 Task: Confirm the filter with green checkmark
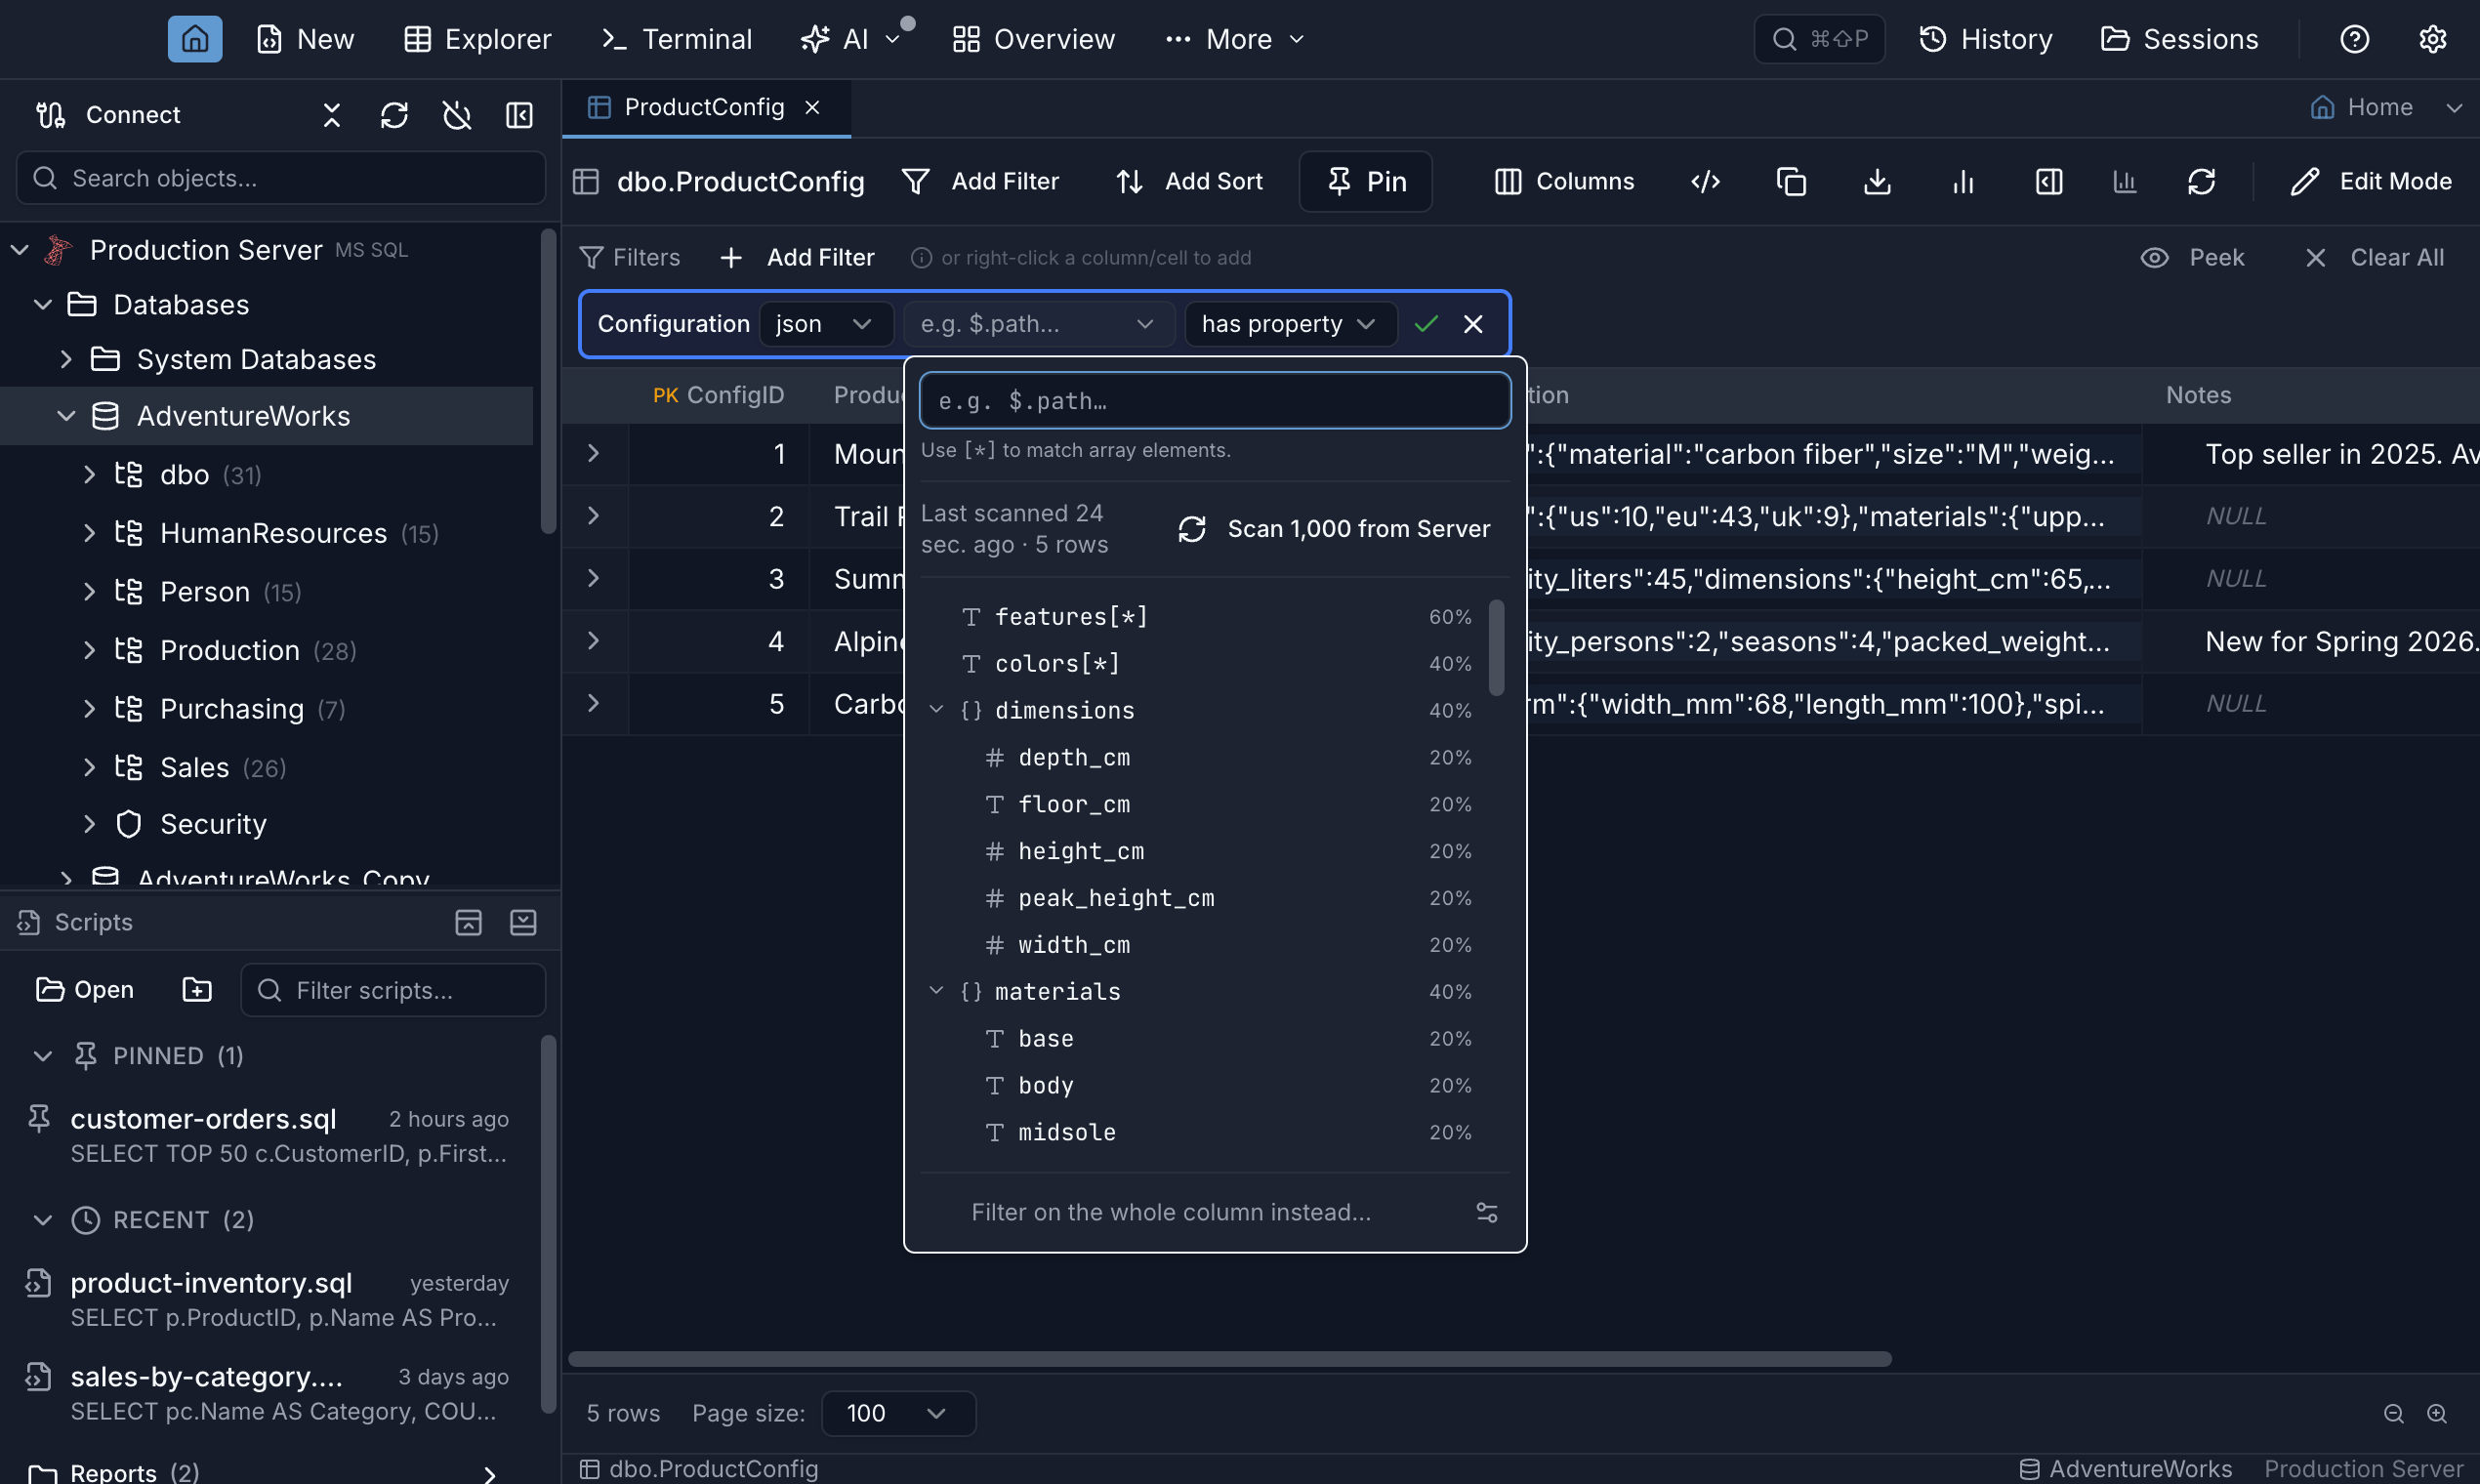1426,324
